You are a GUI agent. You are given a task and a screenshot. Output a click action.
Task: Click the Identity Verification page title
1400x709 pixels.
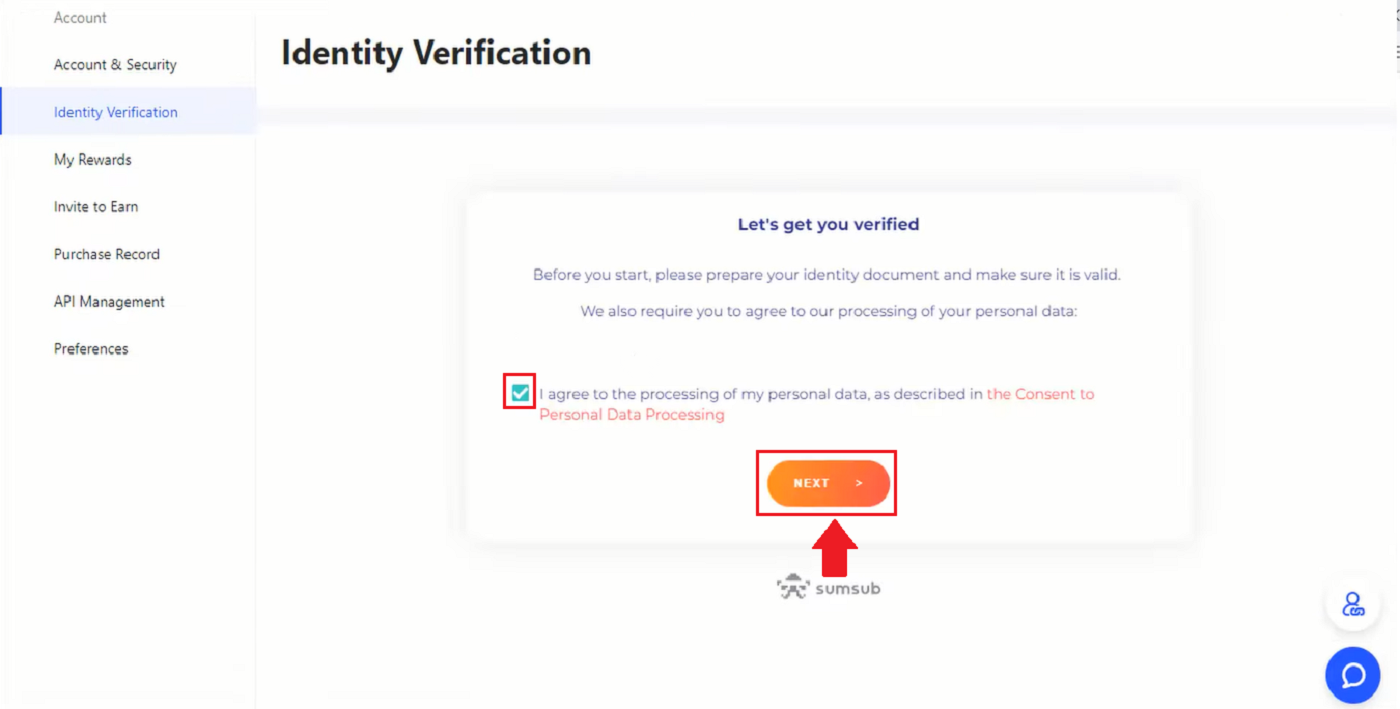pyautogui.click(x=435, y=52)
